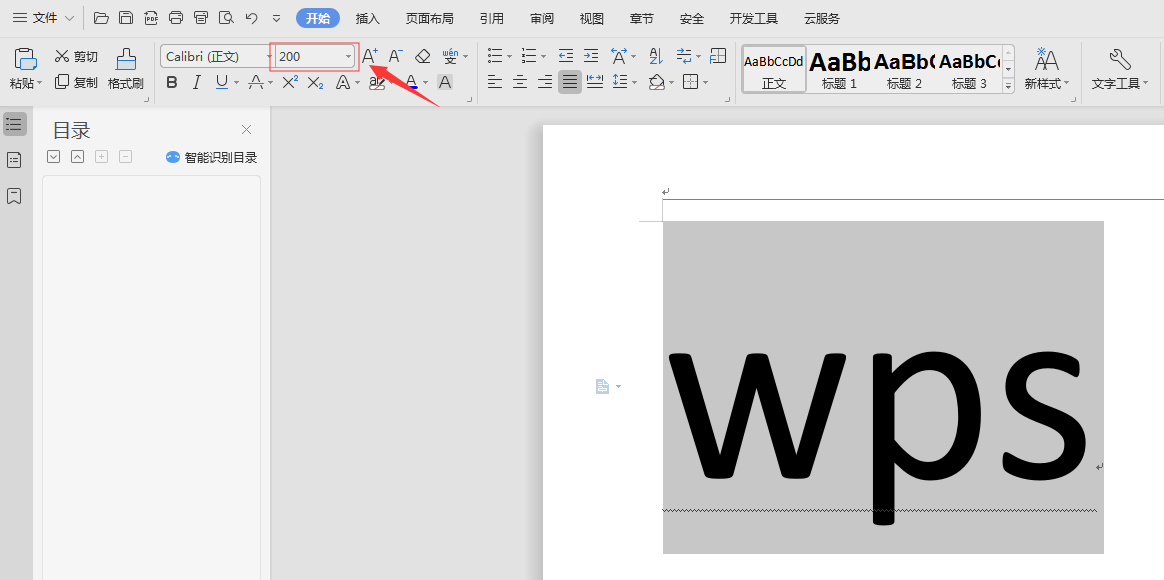This screenshot has height=580, width=1164.
Task: Click the Paste clipboard icon
Action: click(x=25, y=59)
